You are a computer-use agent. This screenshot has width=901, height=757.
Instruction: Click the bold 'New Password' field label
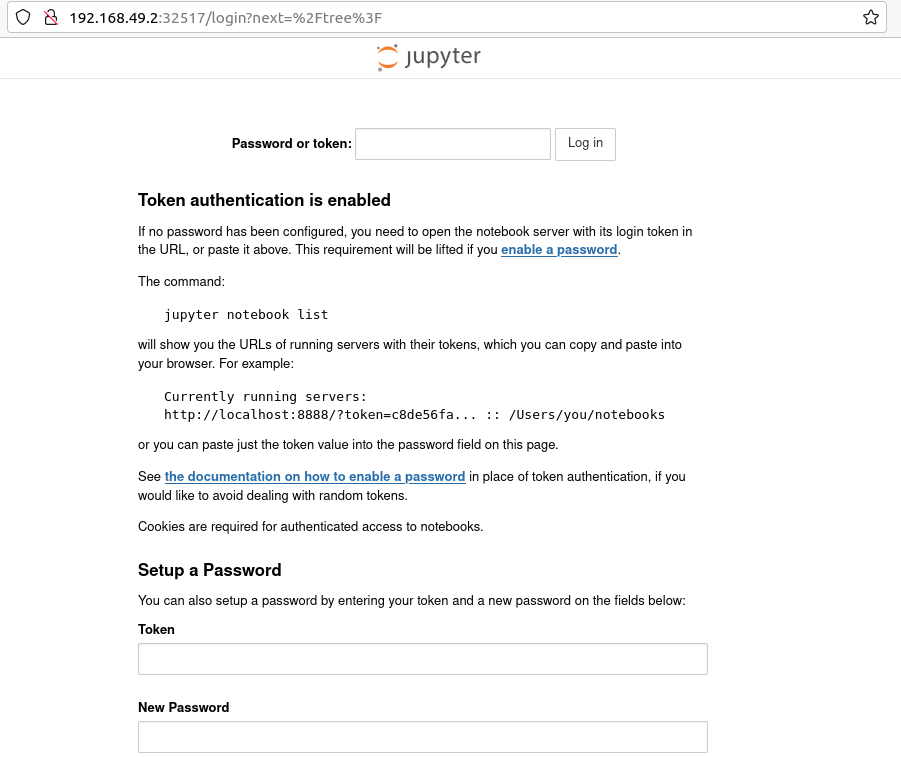183,707
